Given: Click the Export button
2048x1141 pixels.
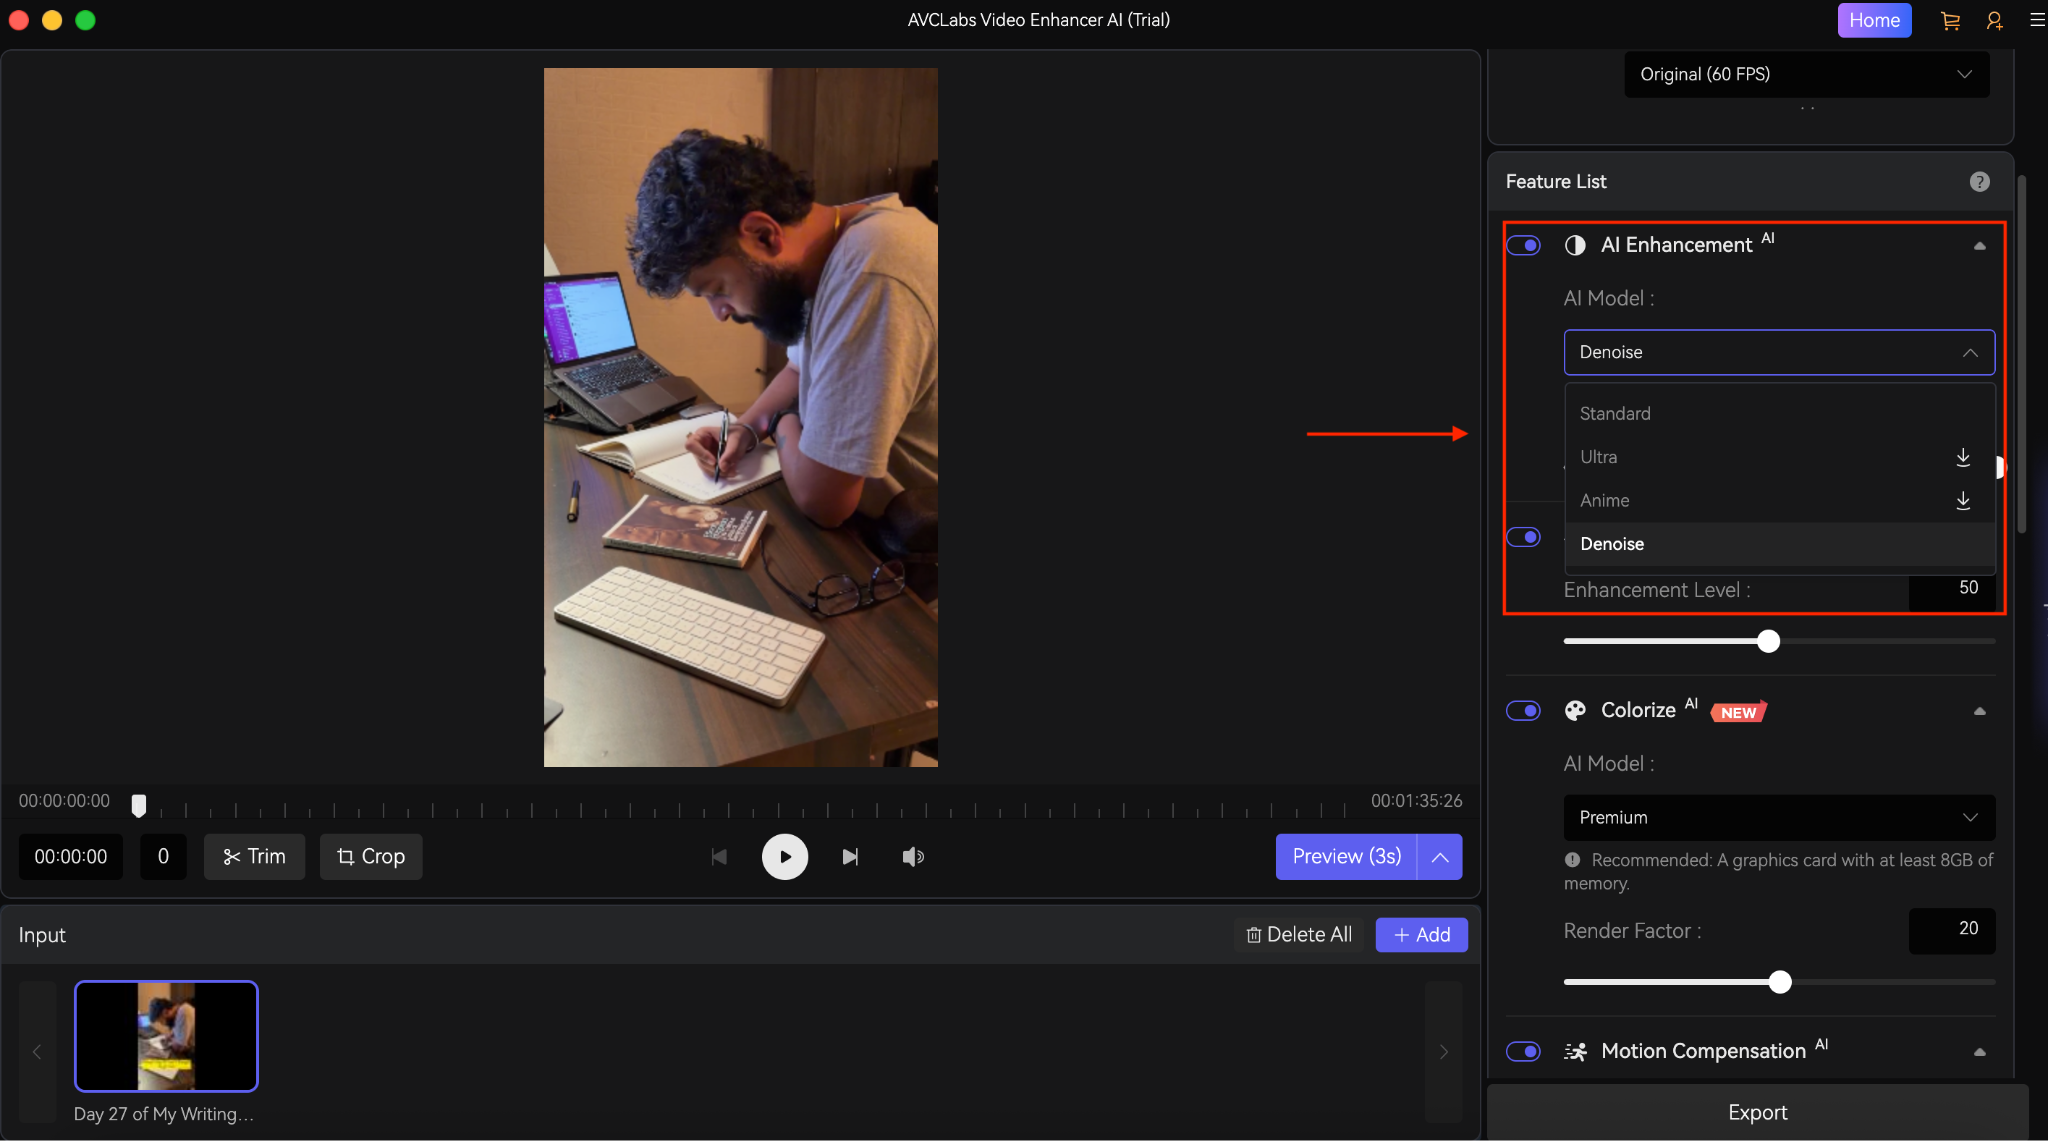Looking at the screenshot, I should click(1757, 1111).
